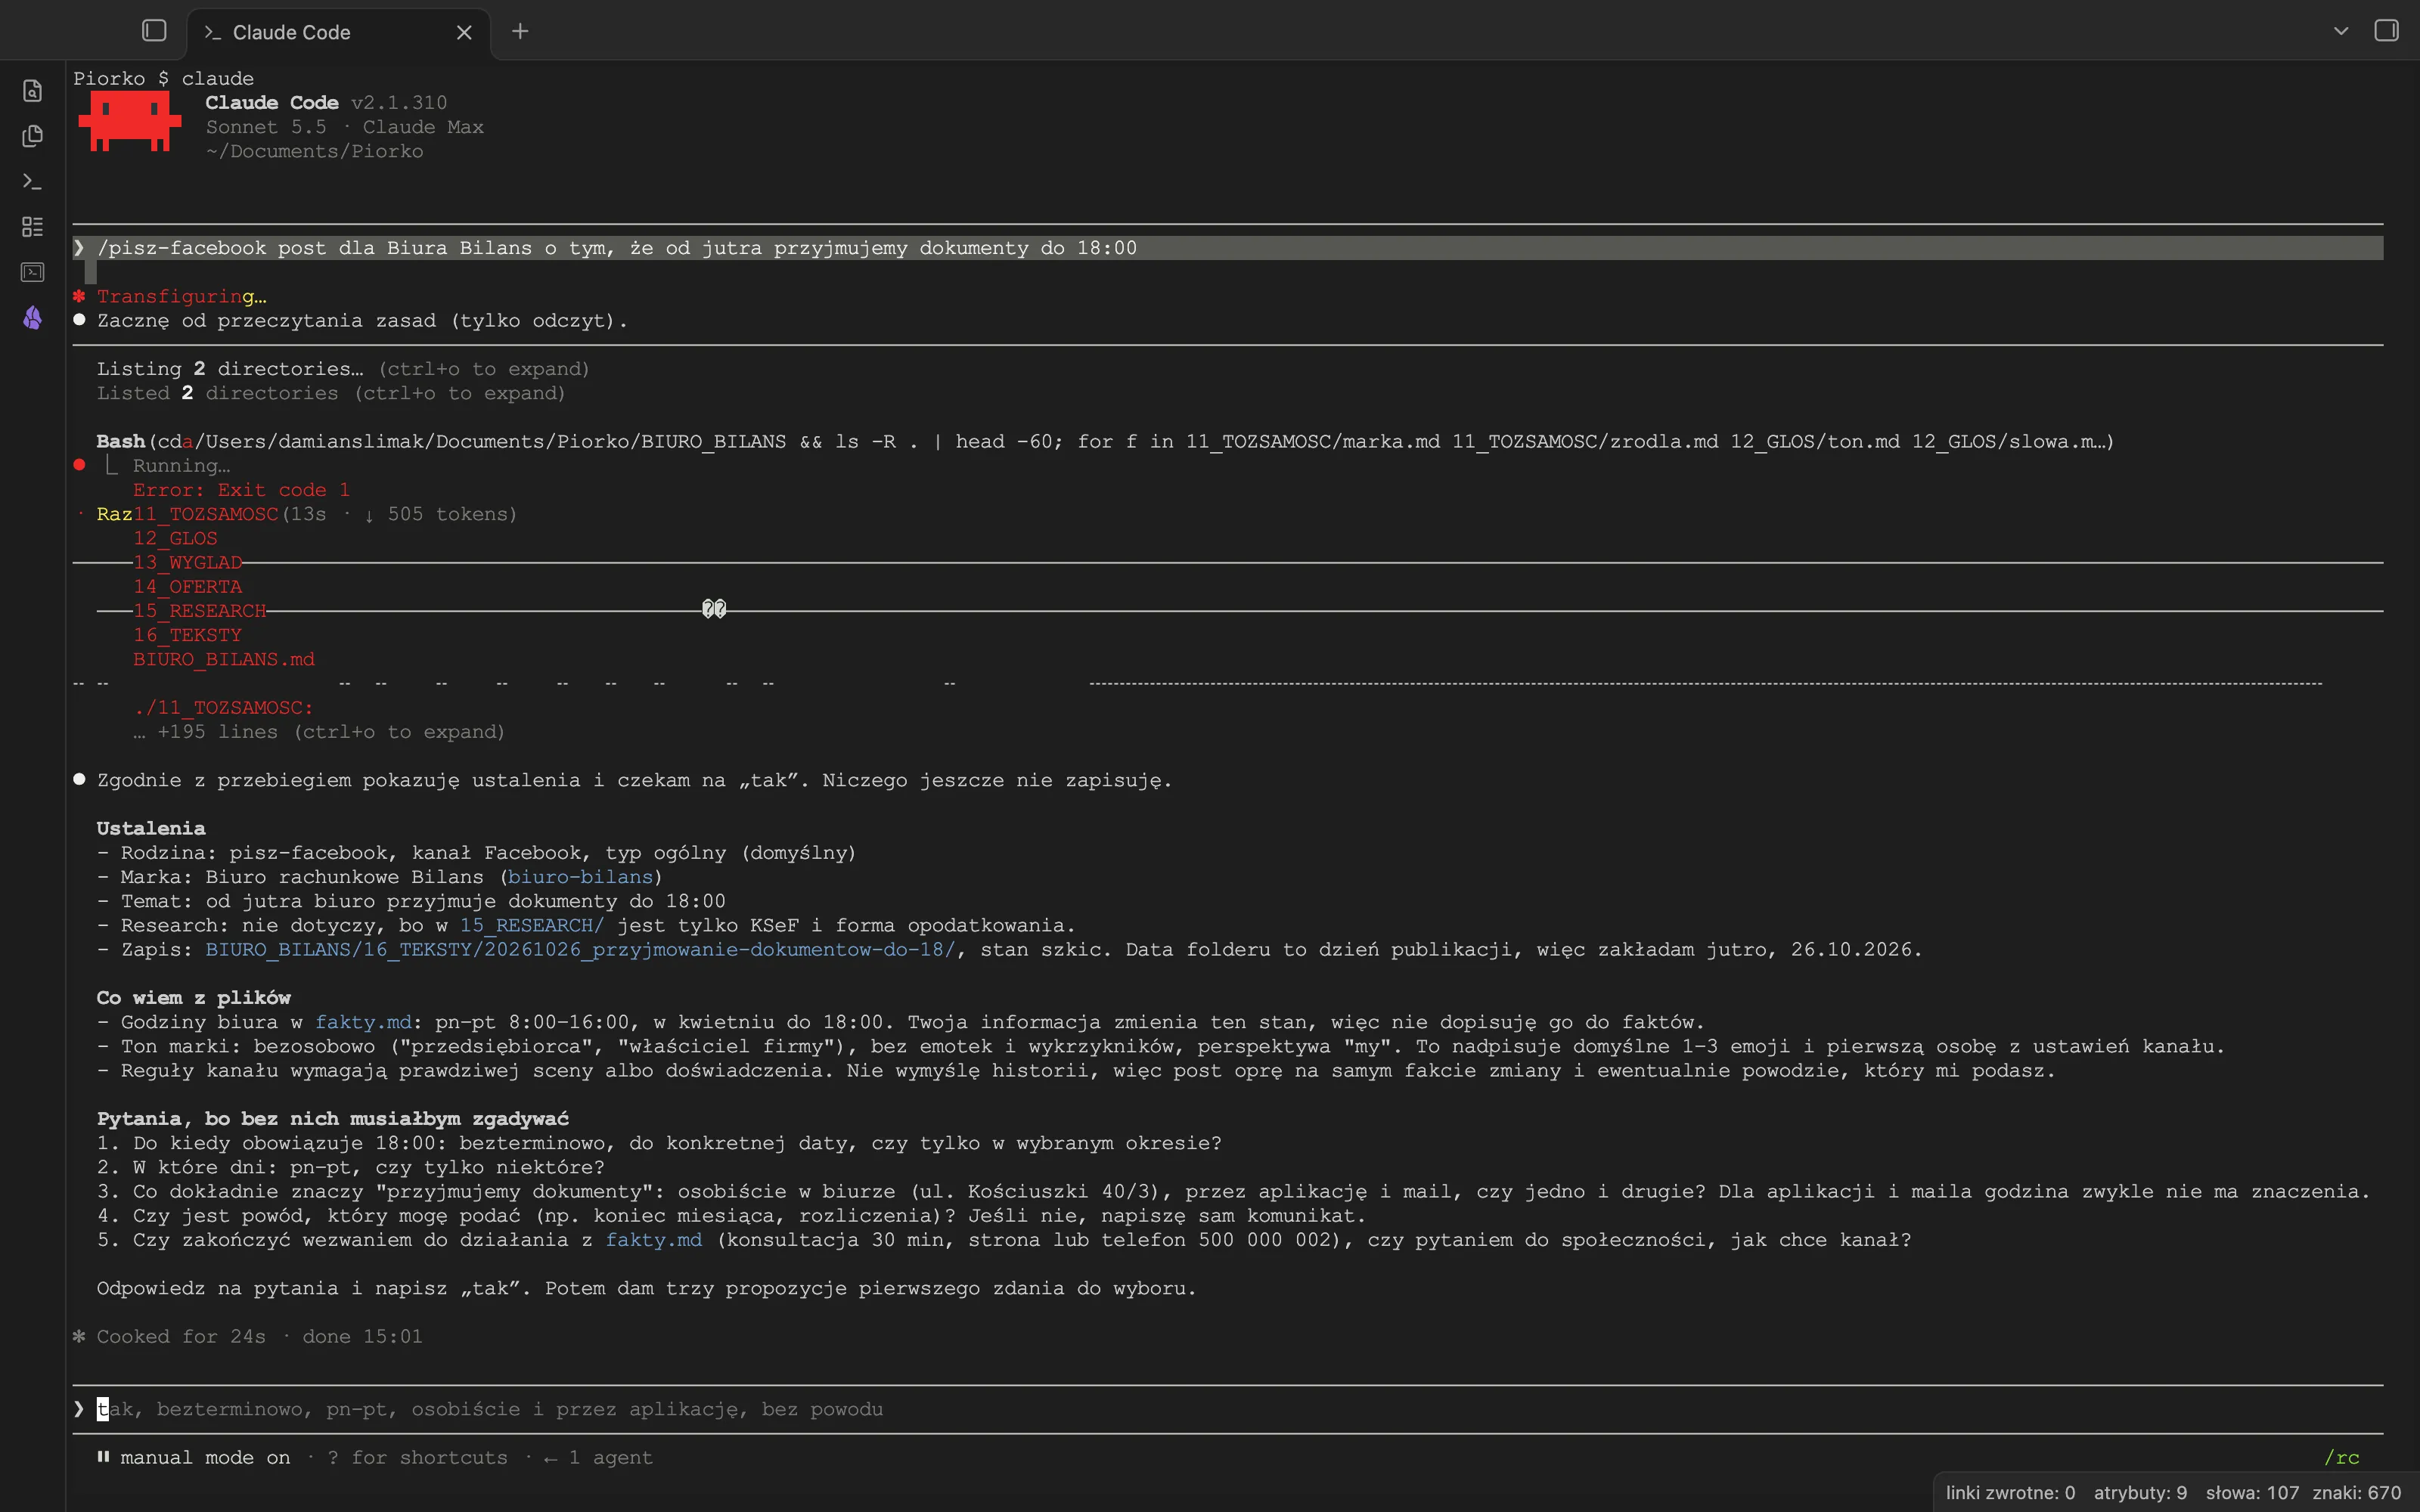Screen dimensions: 2420x1512
Task: Click the purple Obsidian crystal icon
Action: coord(33,318)
